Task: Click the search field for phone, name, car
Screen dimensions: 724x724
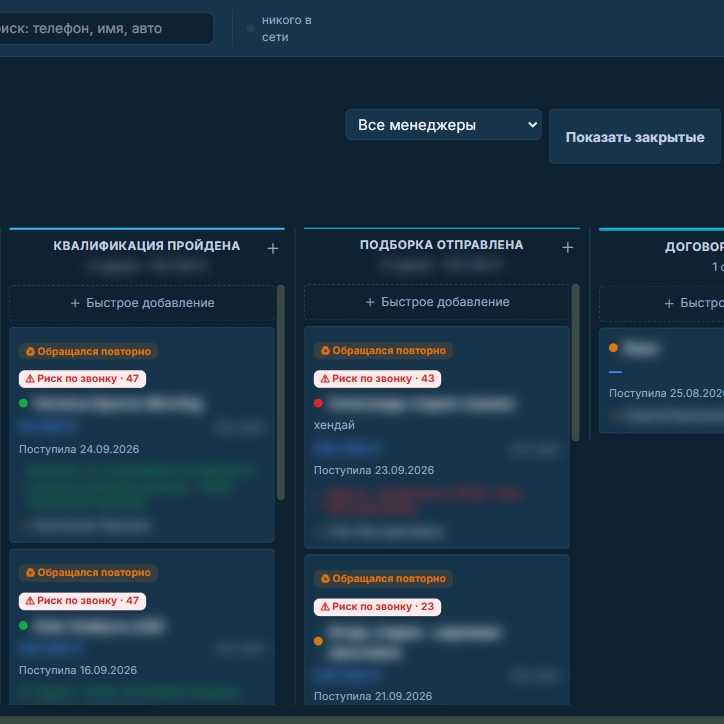Action: pyautogui.click(x=106, y=29)
